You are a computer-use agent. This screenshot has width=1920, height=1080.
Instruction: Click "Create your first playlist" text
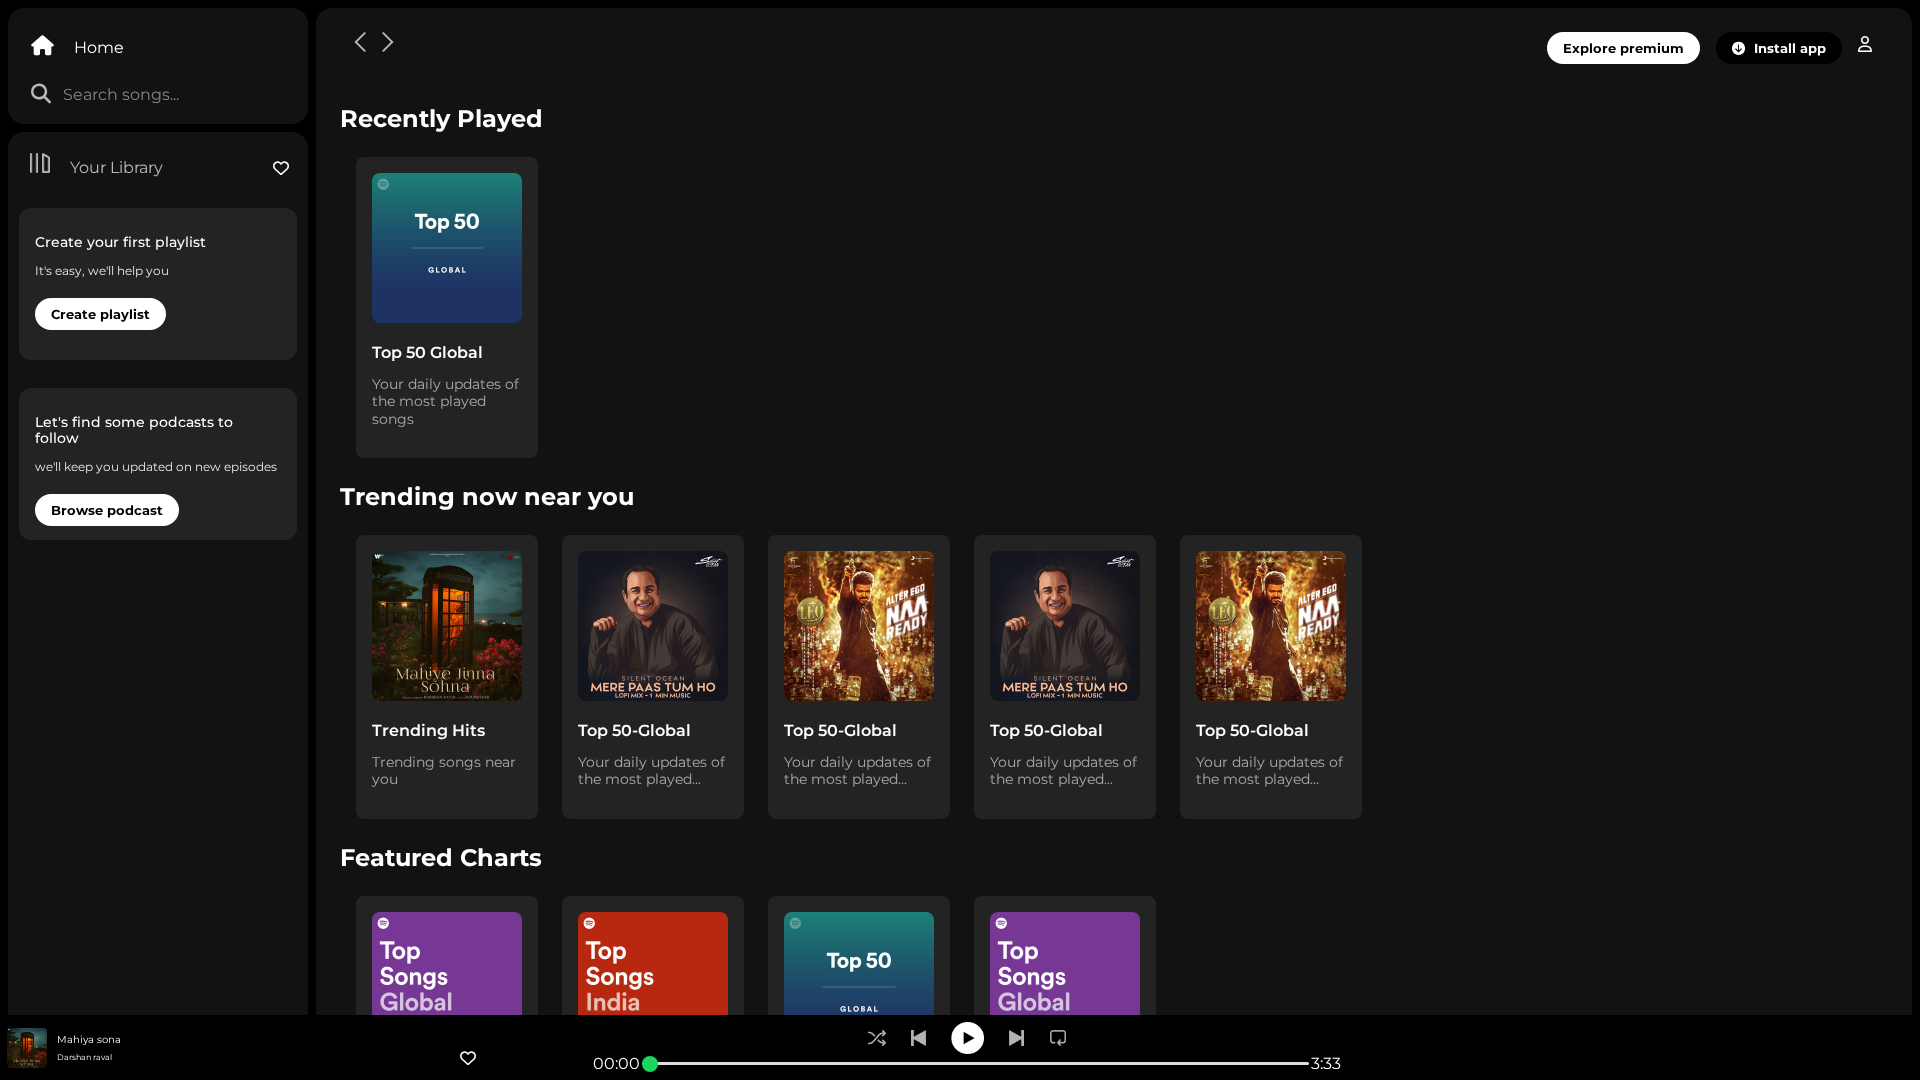tap(120, 242)
